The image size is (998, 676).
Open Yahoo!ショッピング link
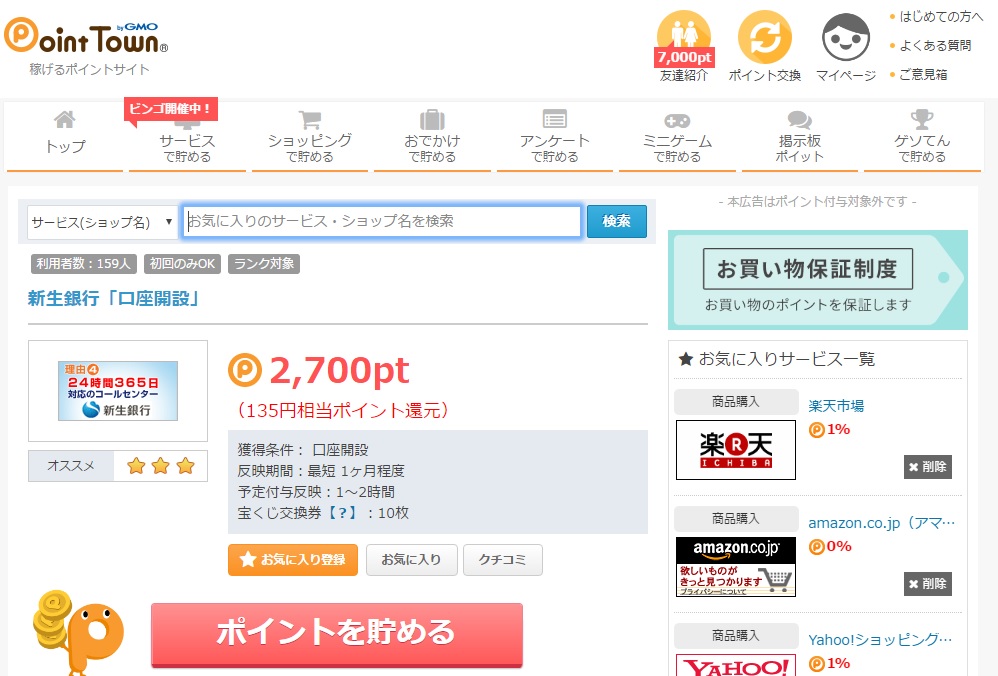(x=880, y=640)
